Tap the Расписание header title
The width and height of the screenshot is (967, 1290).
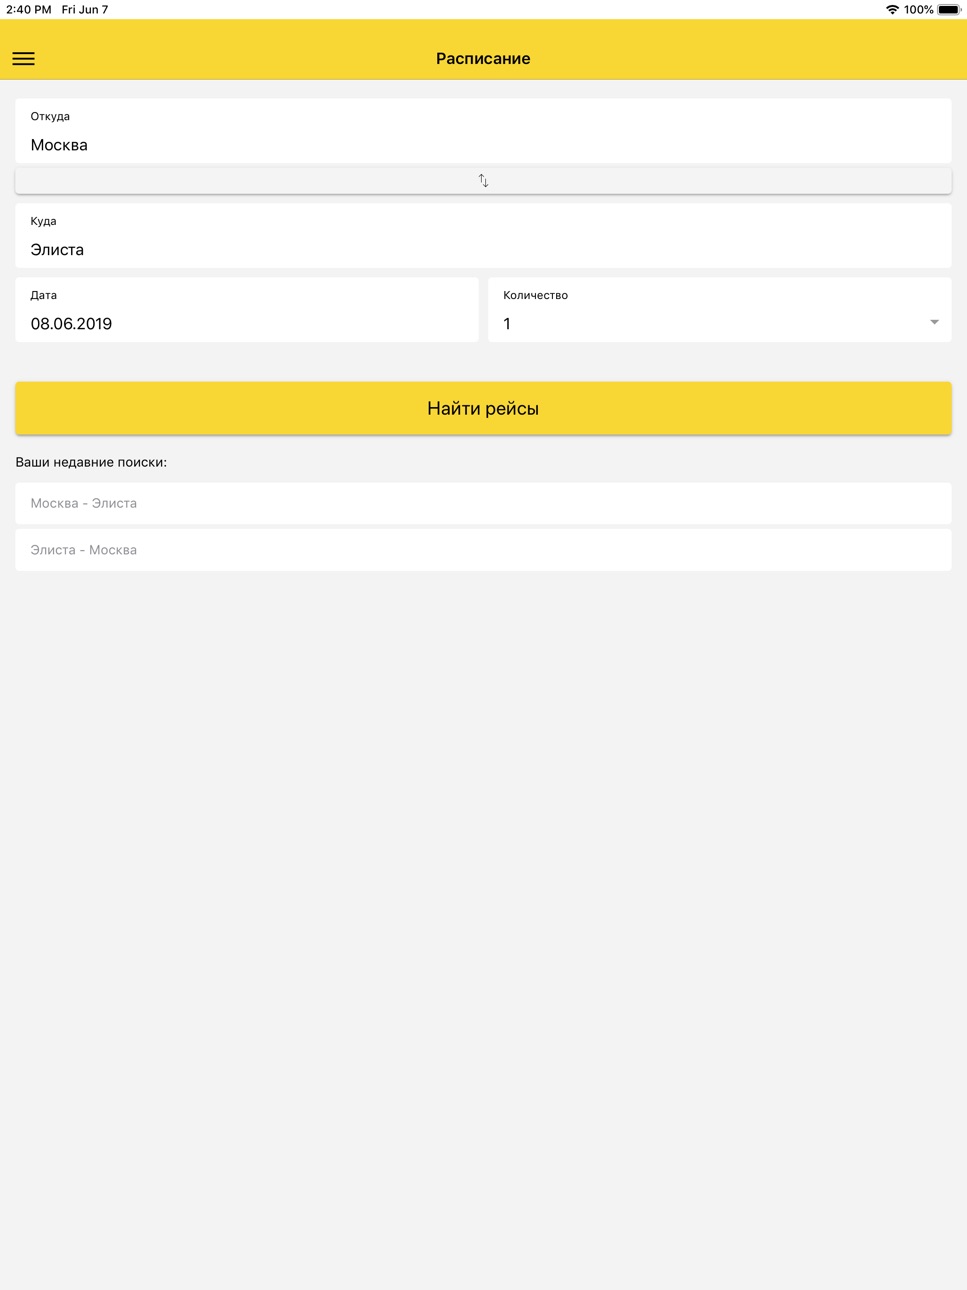(x=483, y=59)
